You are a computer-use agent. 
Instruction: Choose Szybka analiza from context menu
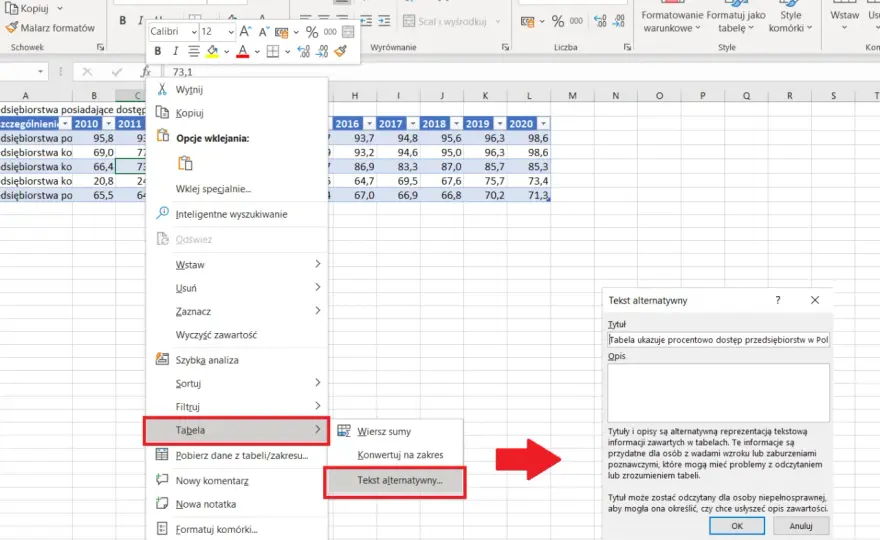(x=237, y=360)
